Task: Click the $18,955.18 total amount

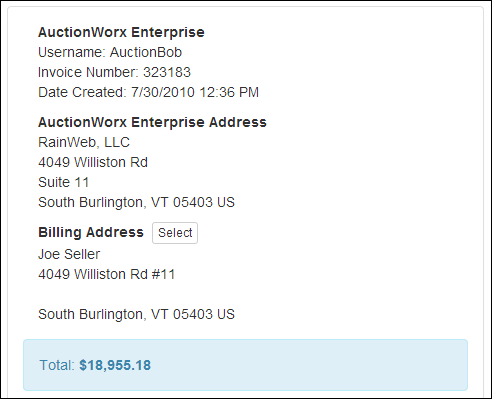Action: pyautogui.click(x=115, y=365)
